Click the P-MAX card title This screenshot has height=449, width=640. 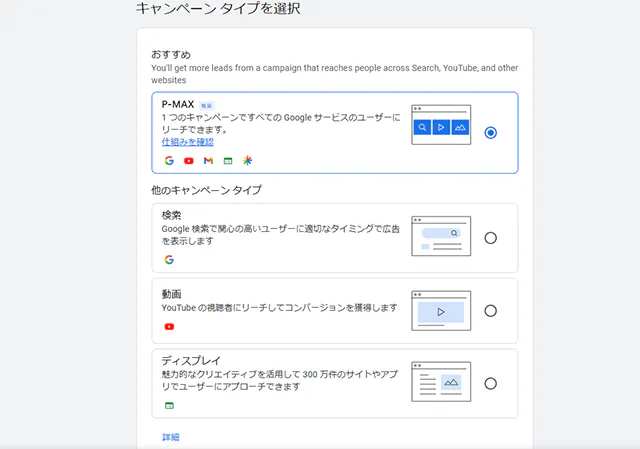click(178, 104)
